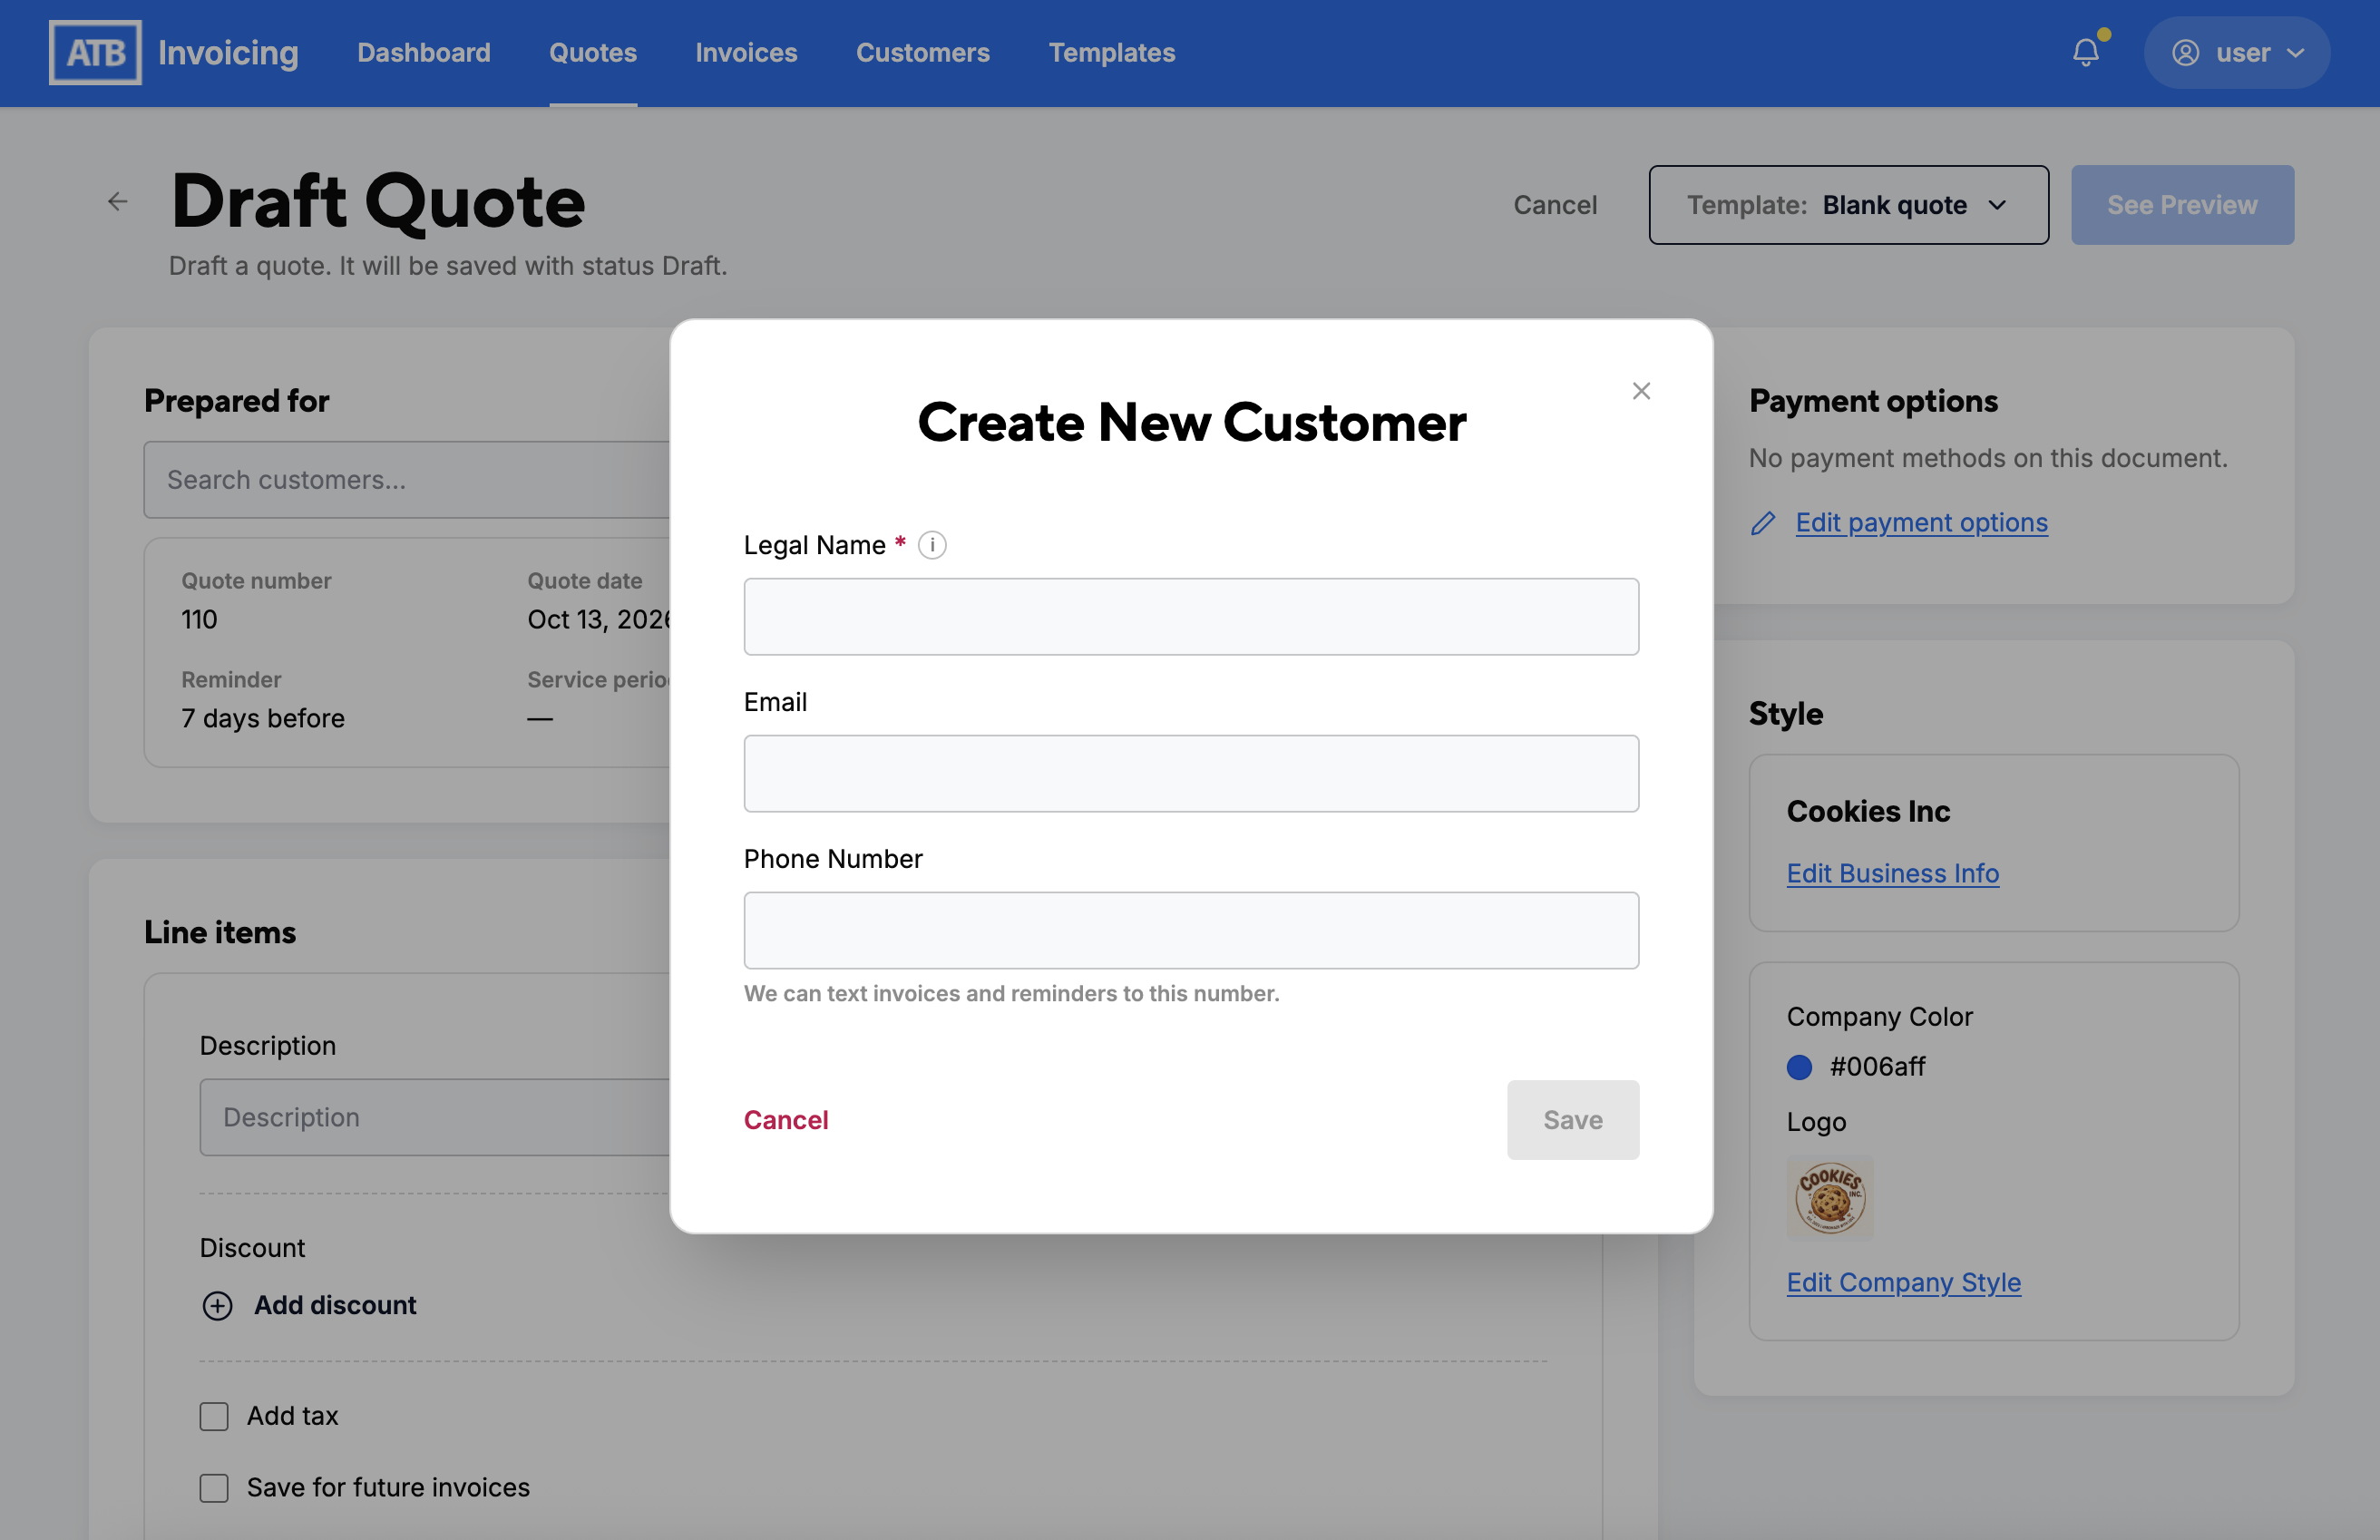Viewport: 2380px width, 1540px height.
Task: Close the Create New Customer dialog
Action: [1641, 391]
